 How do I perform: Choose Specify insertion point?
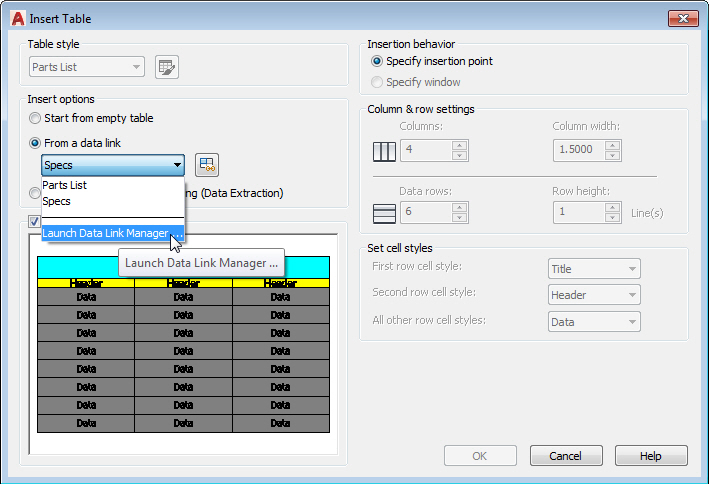tap(432, 61)
